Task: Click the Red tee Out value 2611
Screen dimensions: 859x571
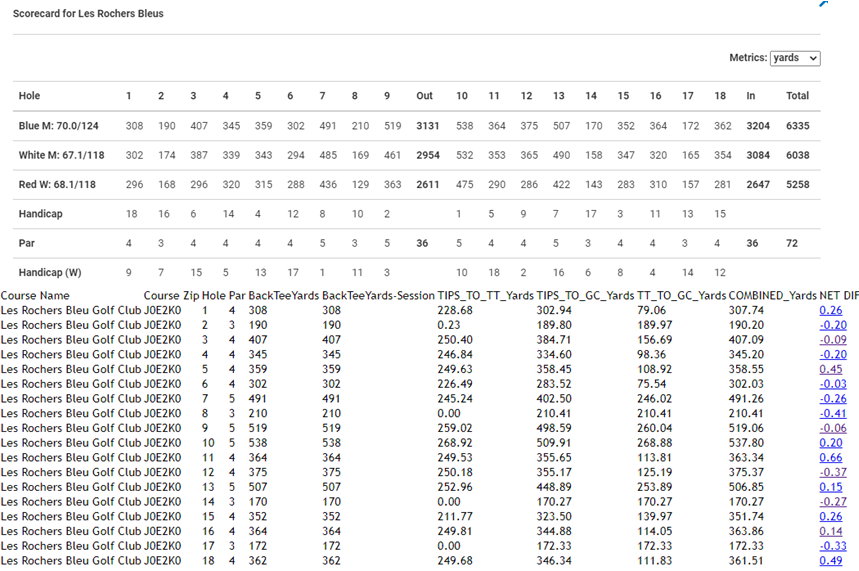Action: (427, 185)
